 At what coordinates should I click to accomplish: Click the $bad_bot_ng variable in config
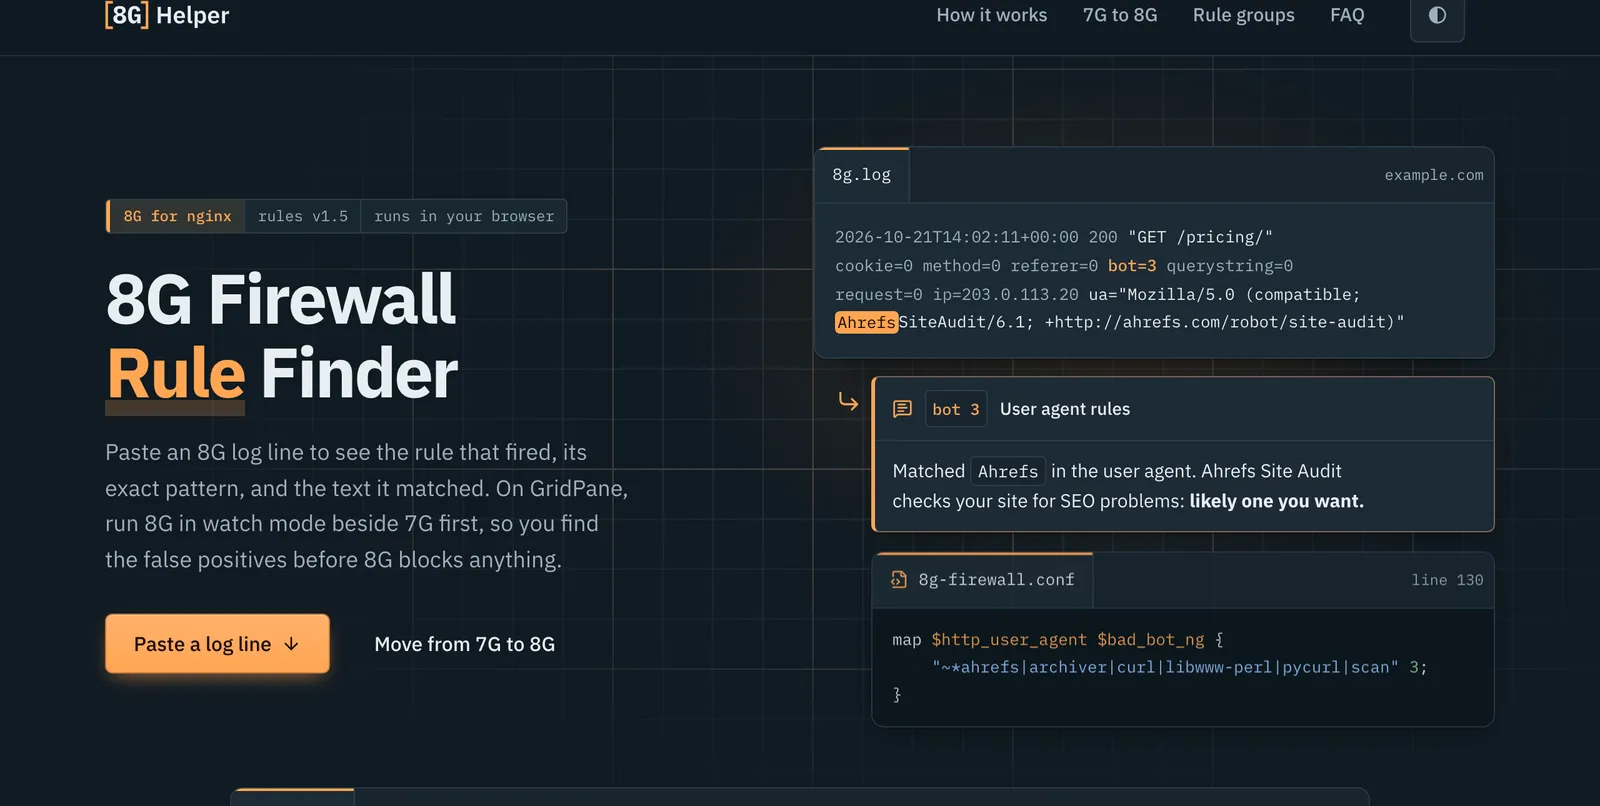[1151, 640]
